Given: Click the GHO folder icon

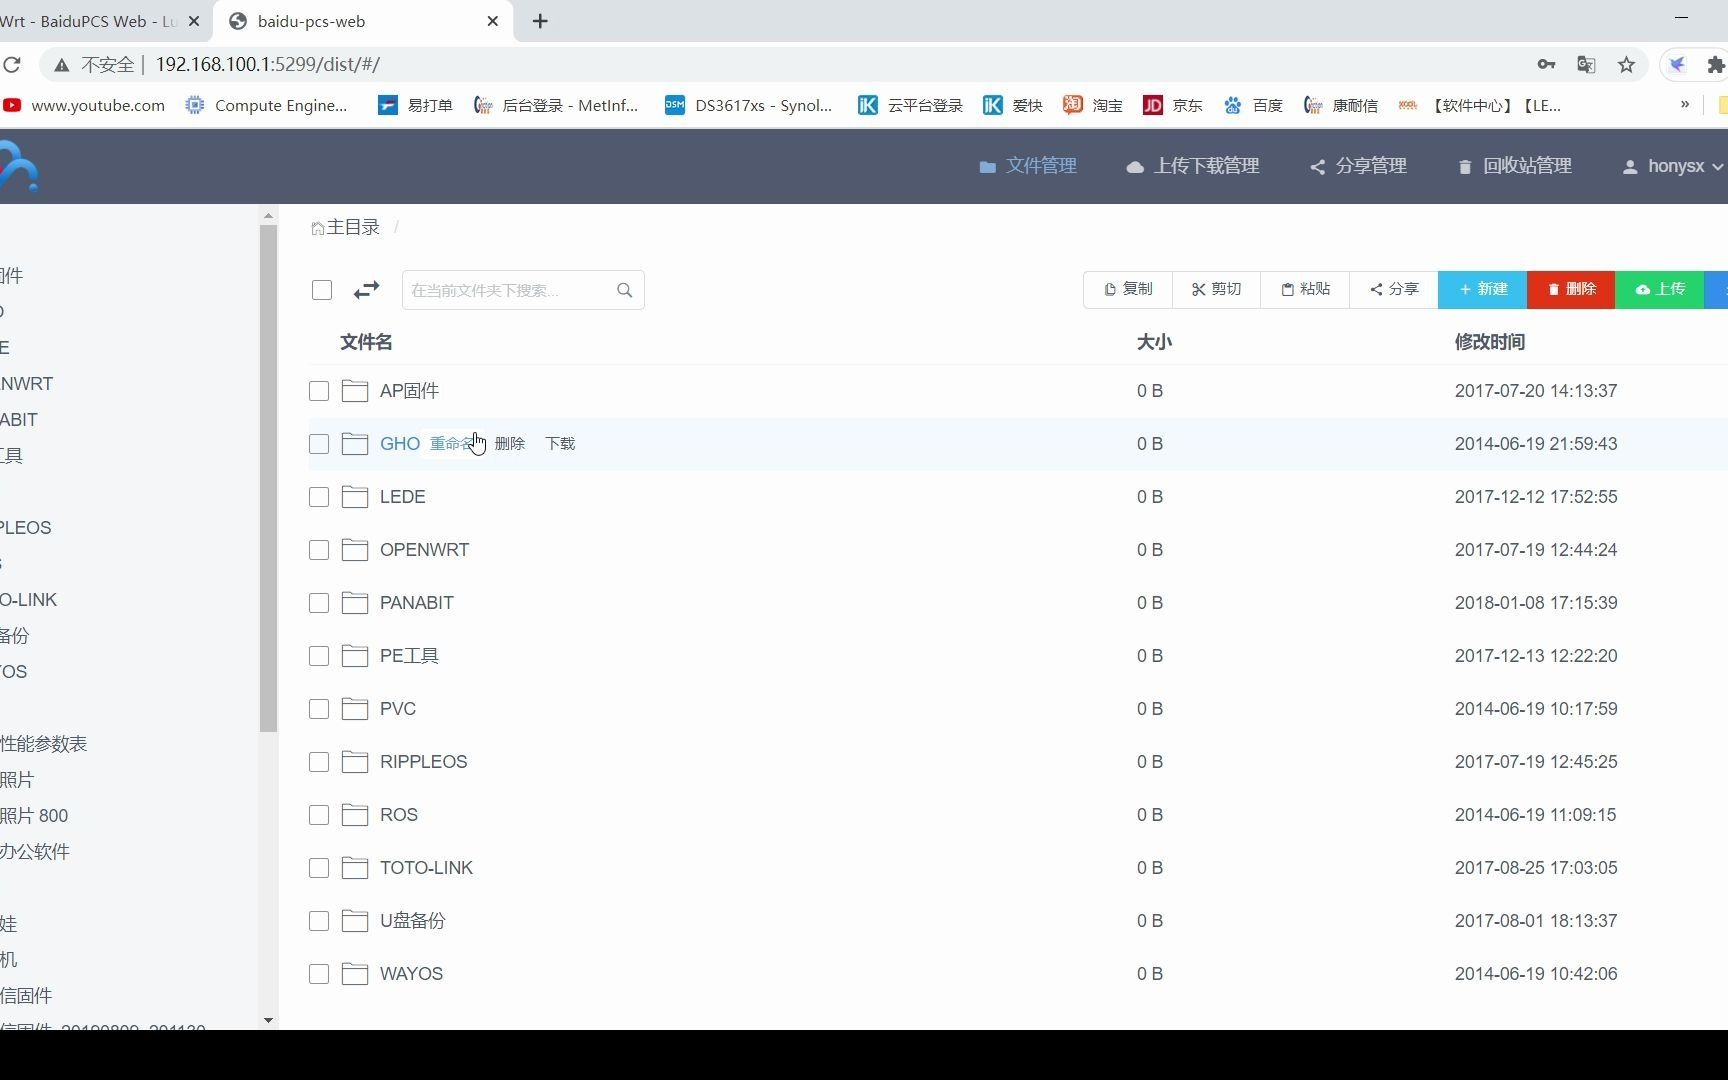Looking at the screenshot, I should click(355, 444).
